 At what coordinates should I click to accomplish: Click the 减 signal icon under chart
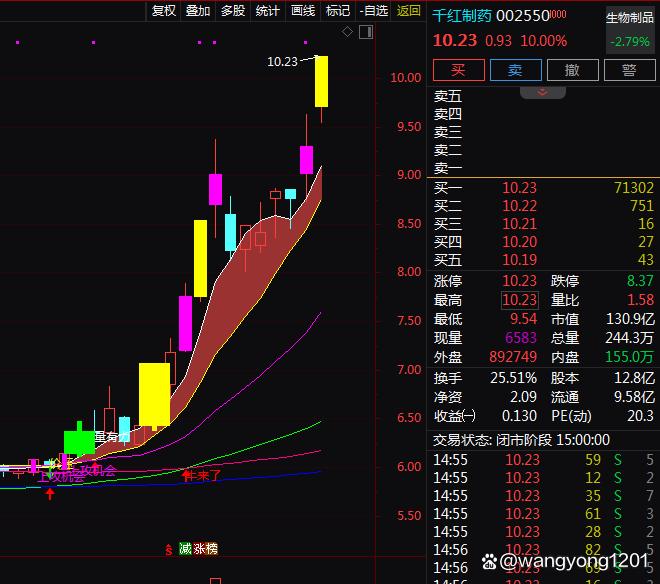click(185, 548)
